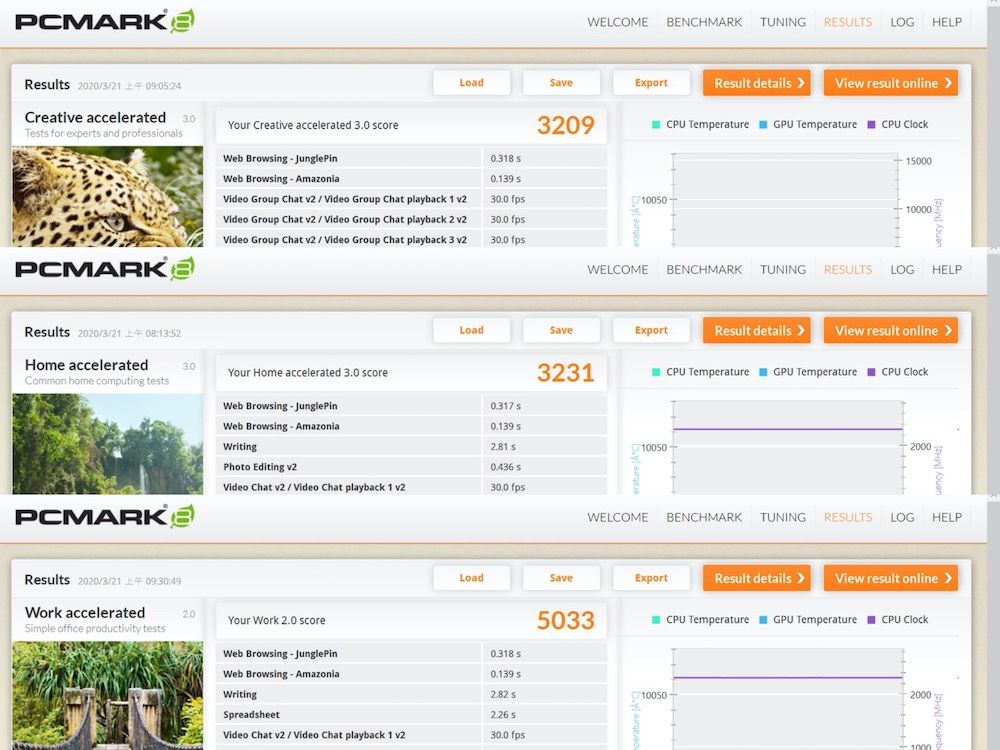Open HELP in the navigation above Work results
This screenshot has height=750, width=1000.
946,517
